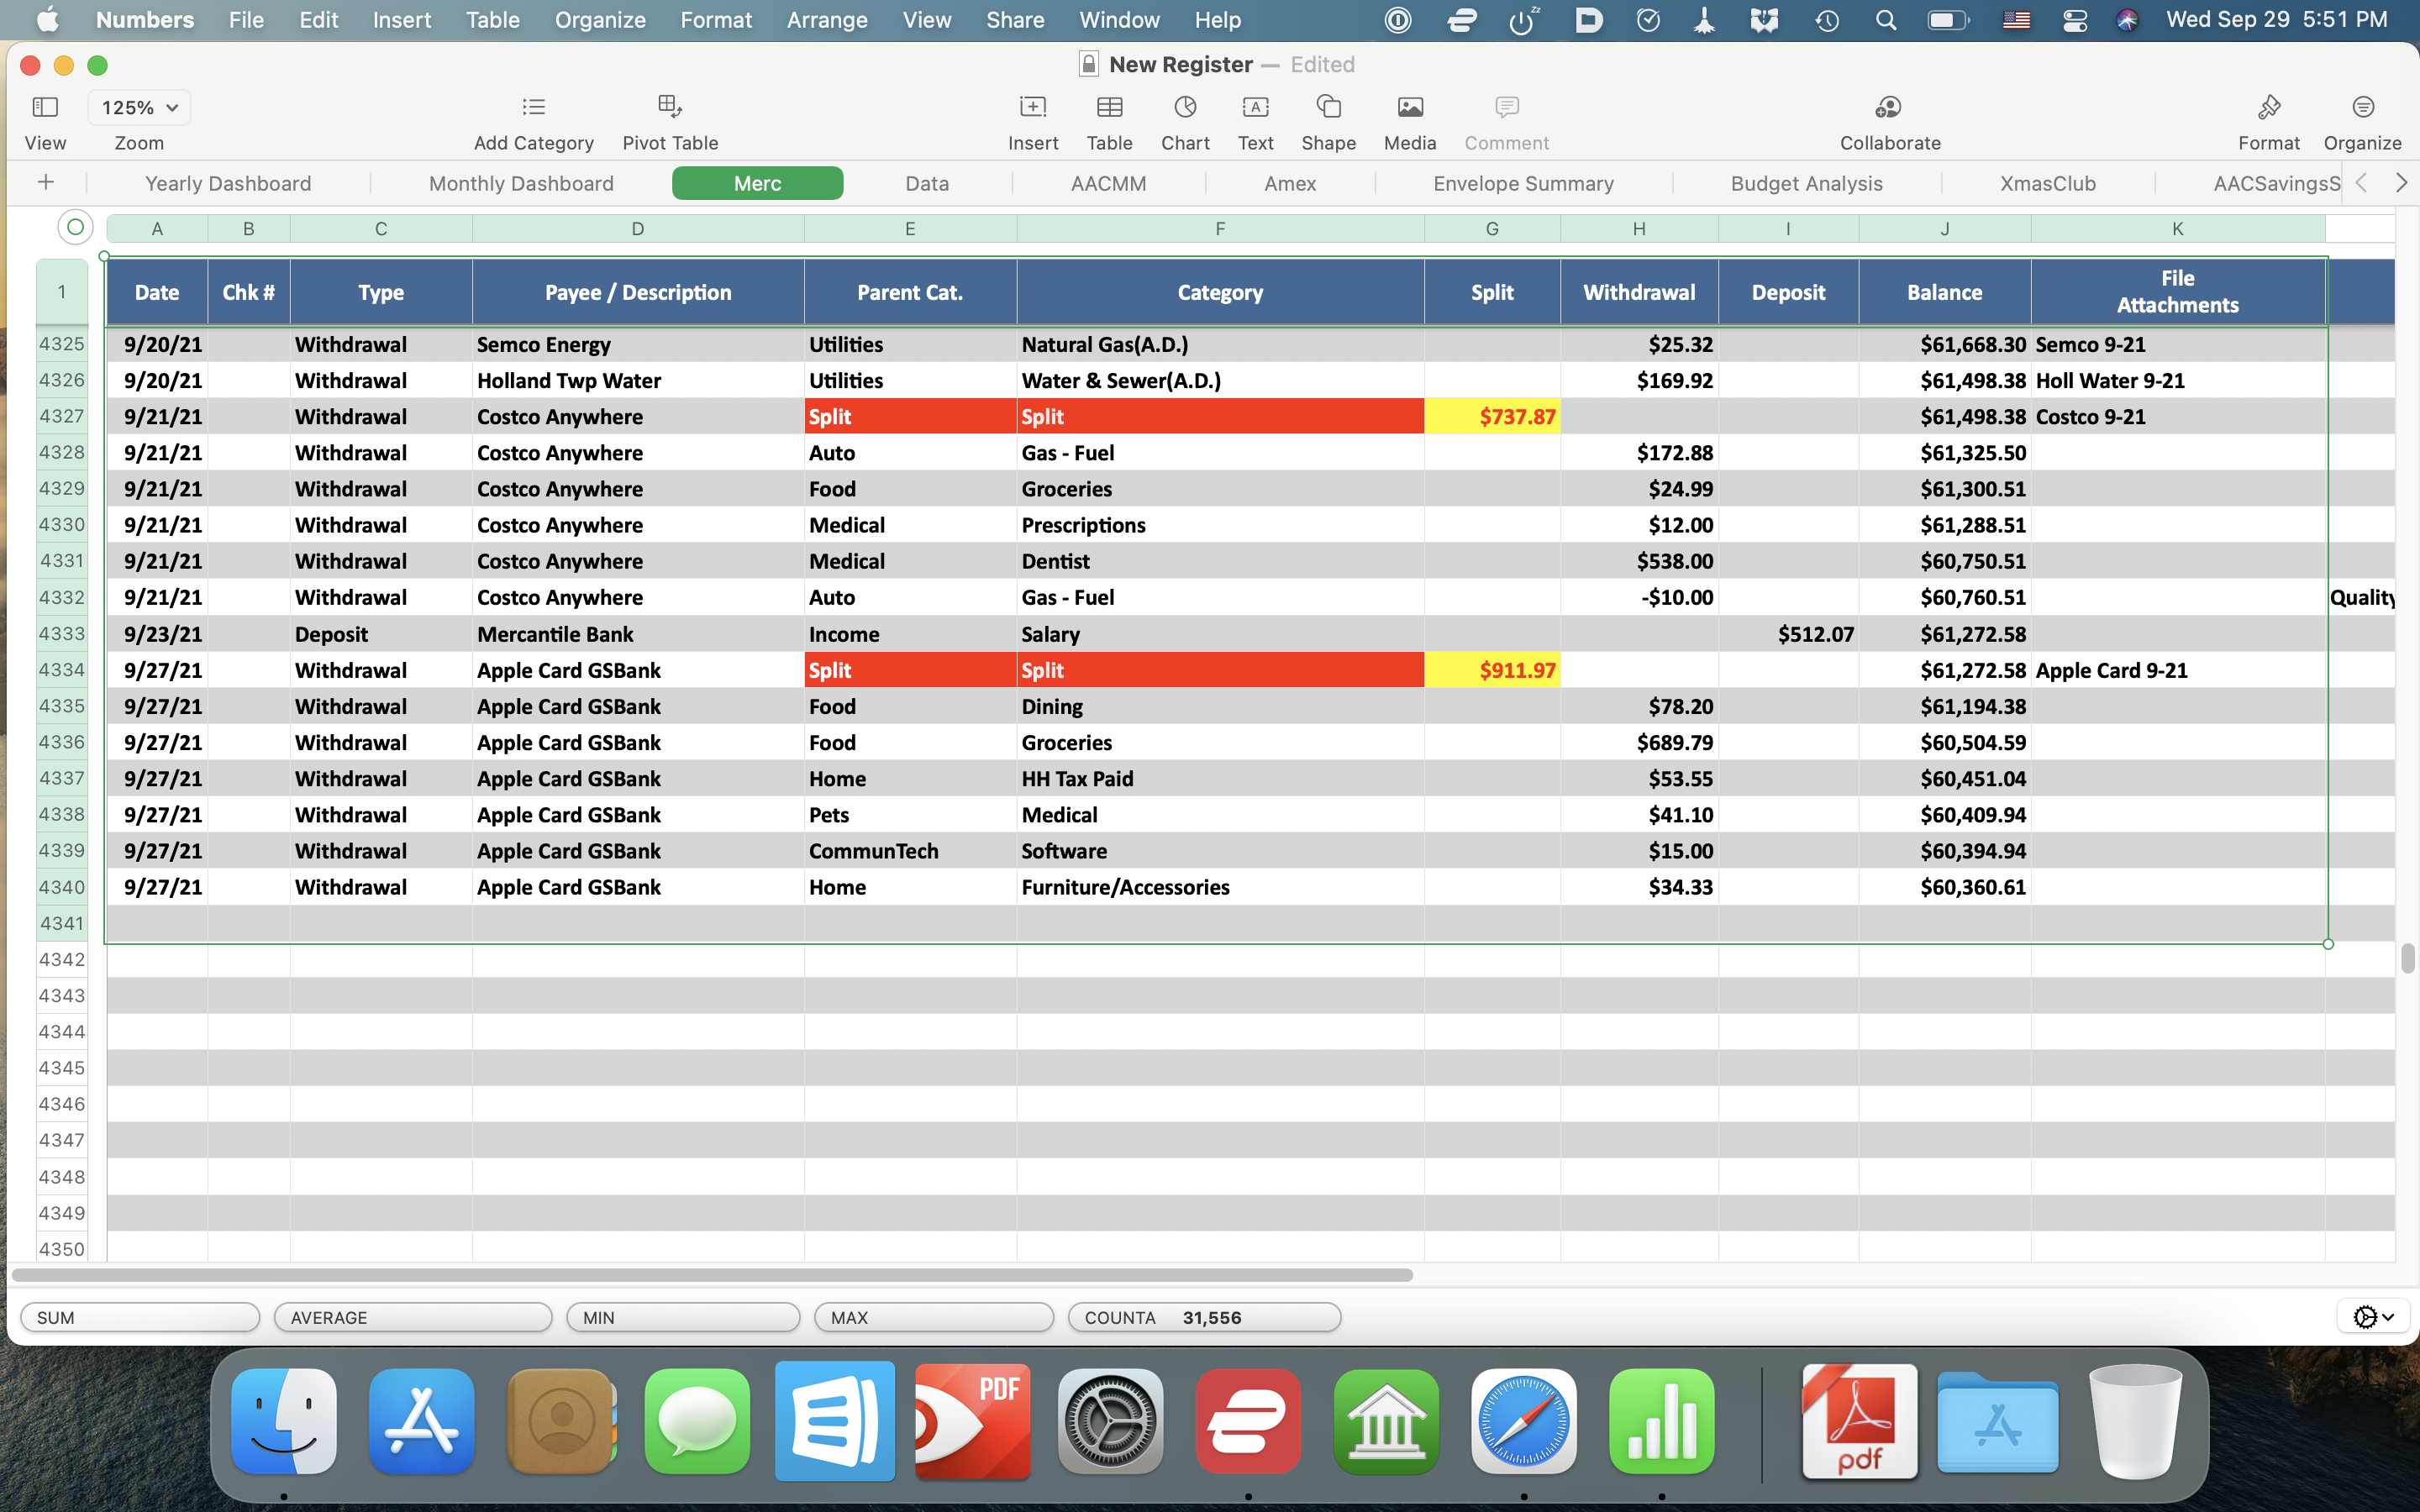
Task: Open the Format paintbrush panel
Action: point(2268,107)
